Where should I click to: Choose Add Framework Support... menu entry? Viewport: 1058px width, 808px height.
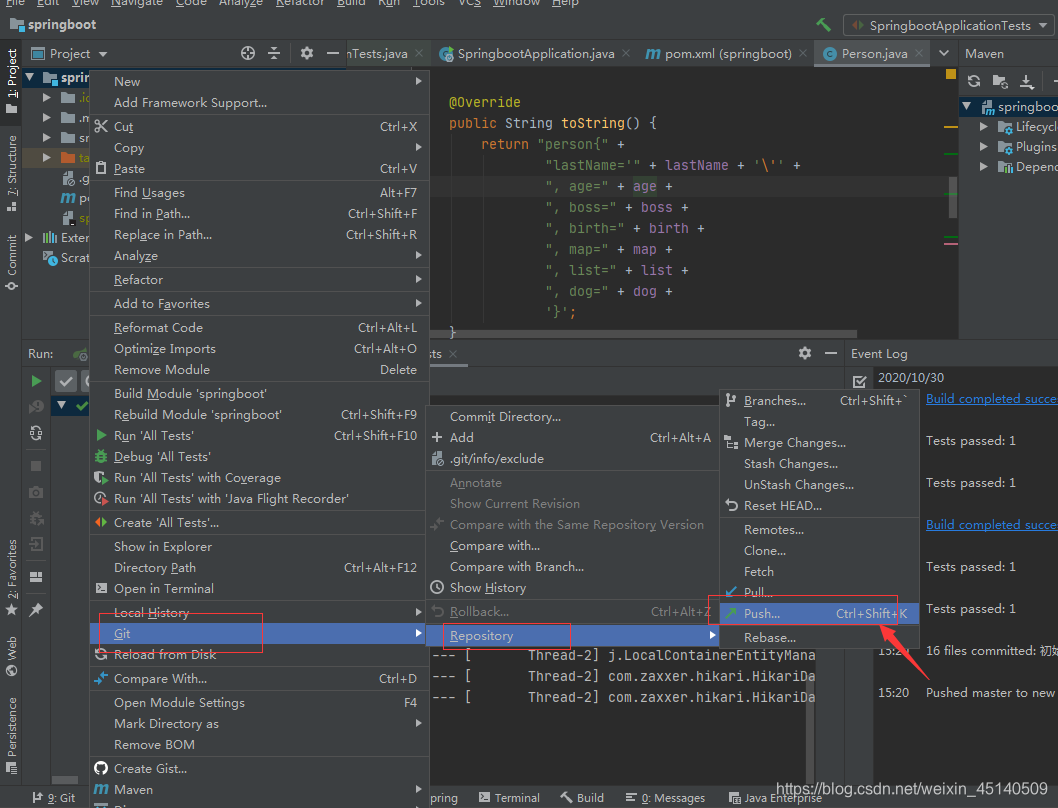[260, 103]
